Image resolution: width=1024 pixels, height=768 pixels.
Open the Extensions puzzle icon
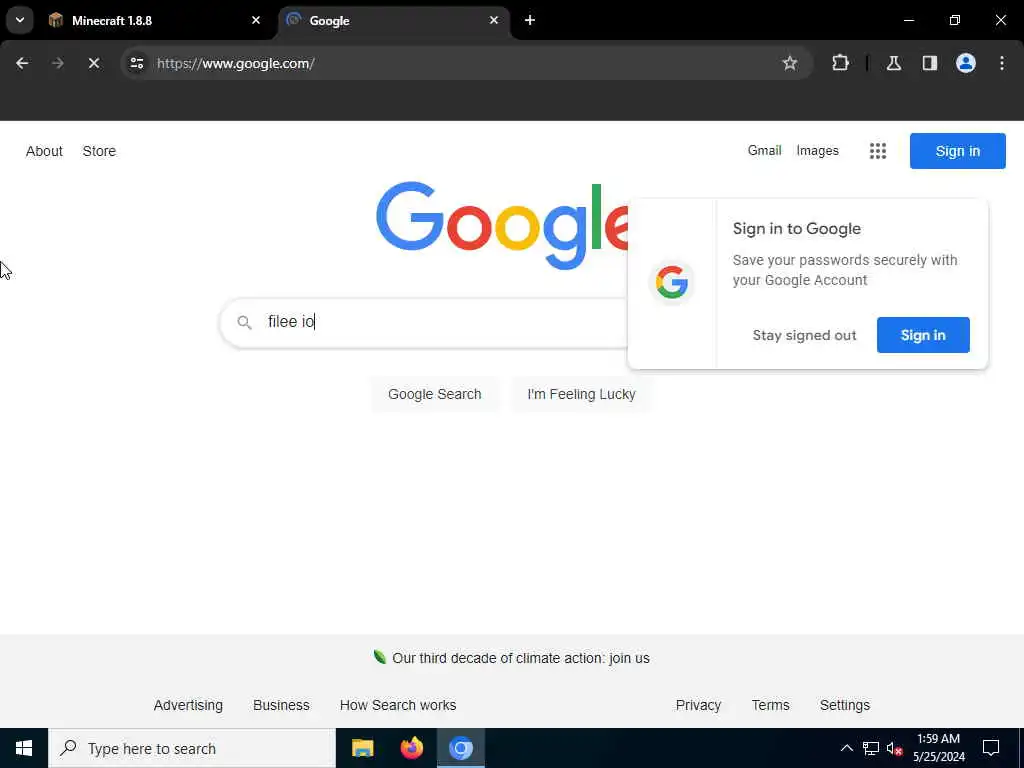pyautogui.click(x=840, y=63)
